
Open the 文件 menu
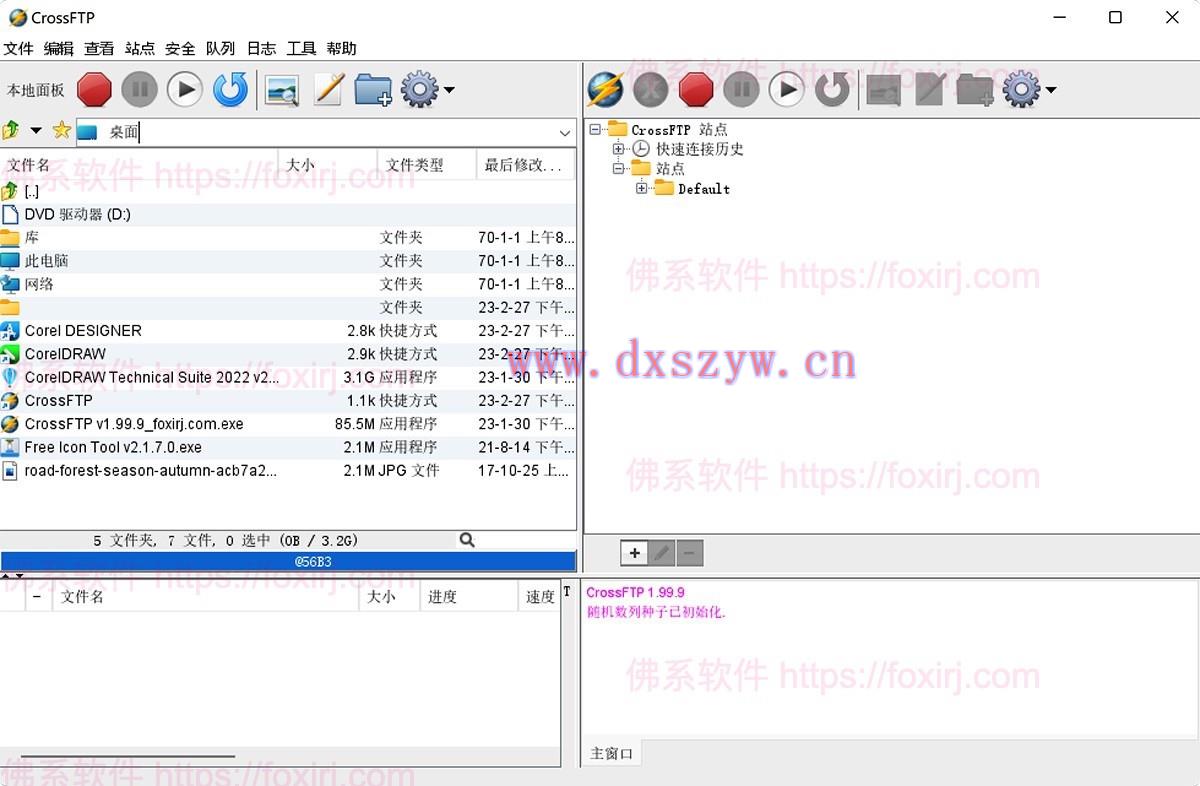point(18,48)
